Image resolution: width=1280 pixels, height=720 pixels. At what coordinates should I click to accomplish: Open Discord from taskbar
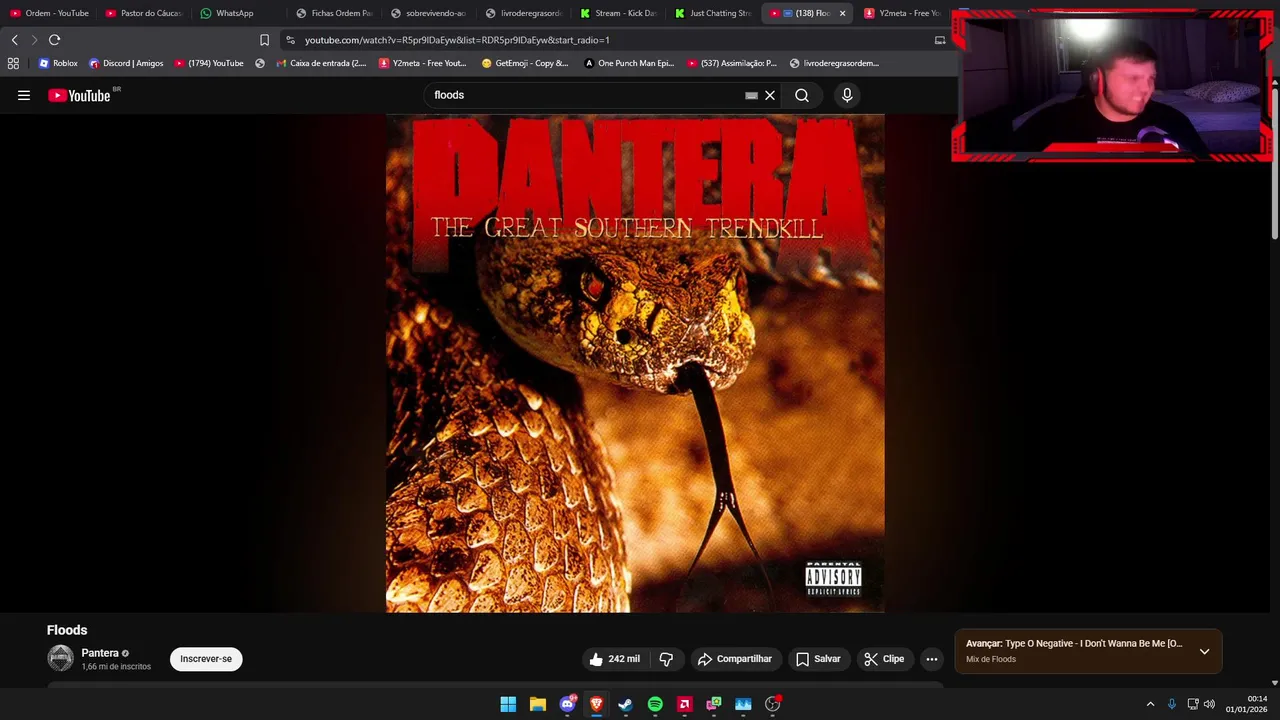point(567,704)
